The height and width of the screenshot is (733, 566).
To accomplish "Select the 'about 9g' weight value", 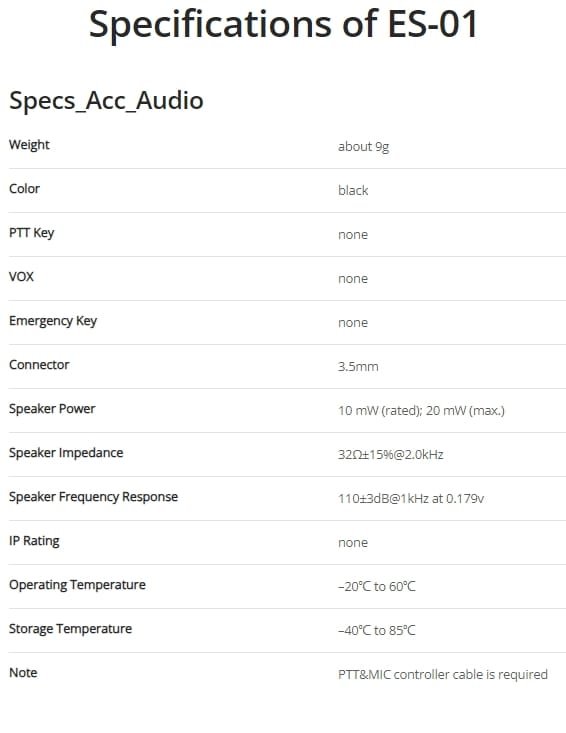I will point(363,147).
